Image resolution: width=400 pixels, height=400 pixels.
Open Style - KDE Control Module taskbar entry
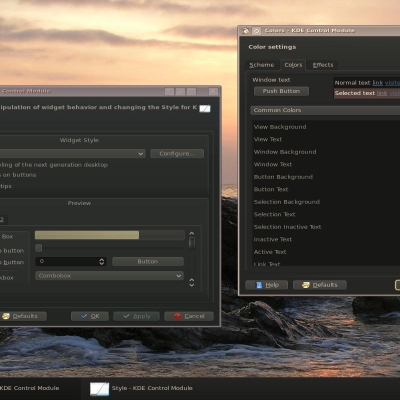[x=142, y=389]
